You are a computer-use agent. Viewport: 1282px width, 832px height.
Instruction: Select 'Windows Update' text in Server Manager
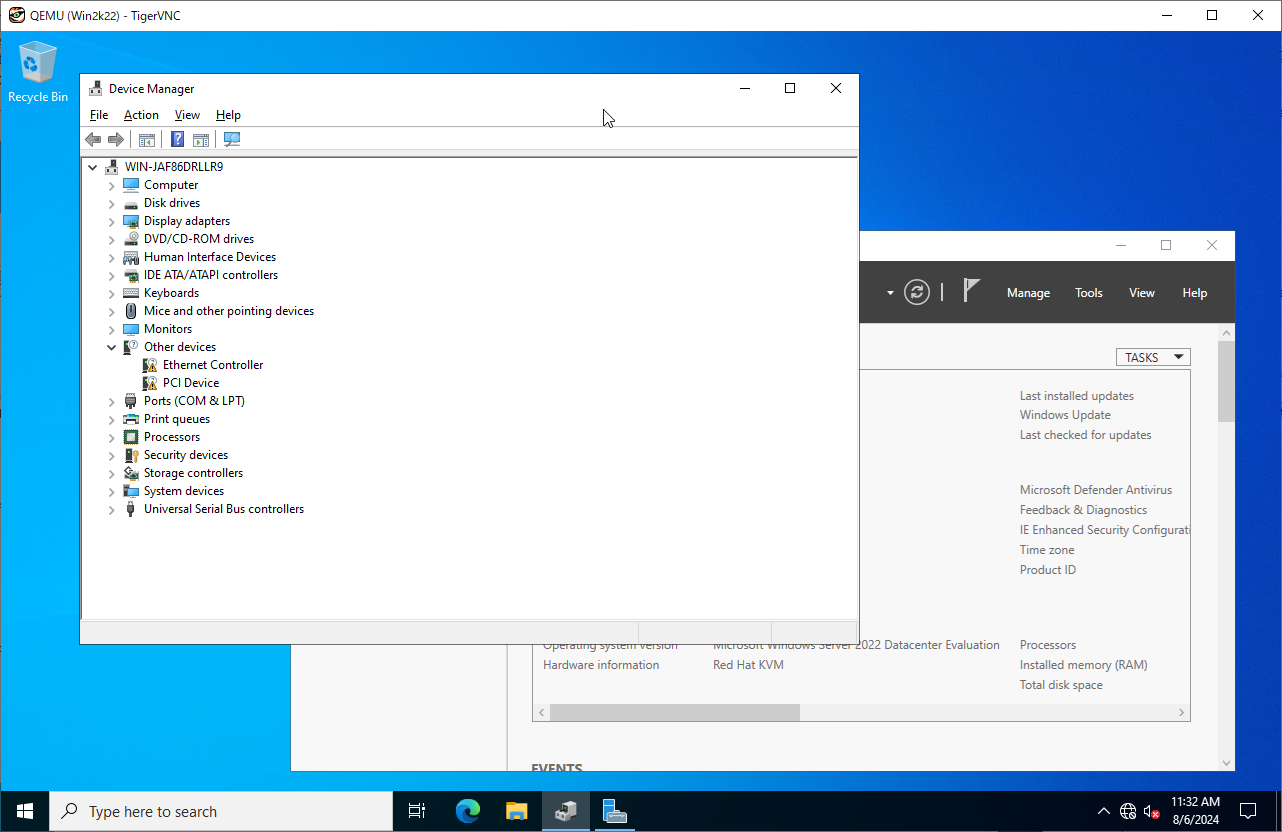[1065, 415]
